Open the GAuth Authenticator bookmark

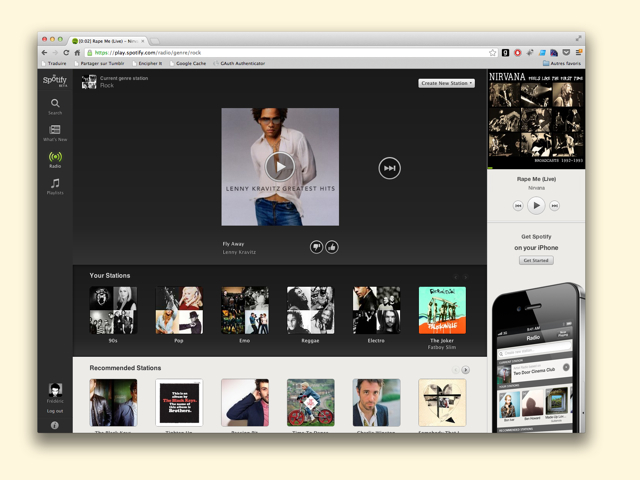(x=239, y=63)
